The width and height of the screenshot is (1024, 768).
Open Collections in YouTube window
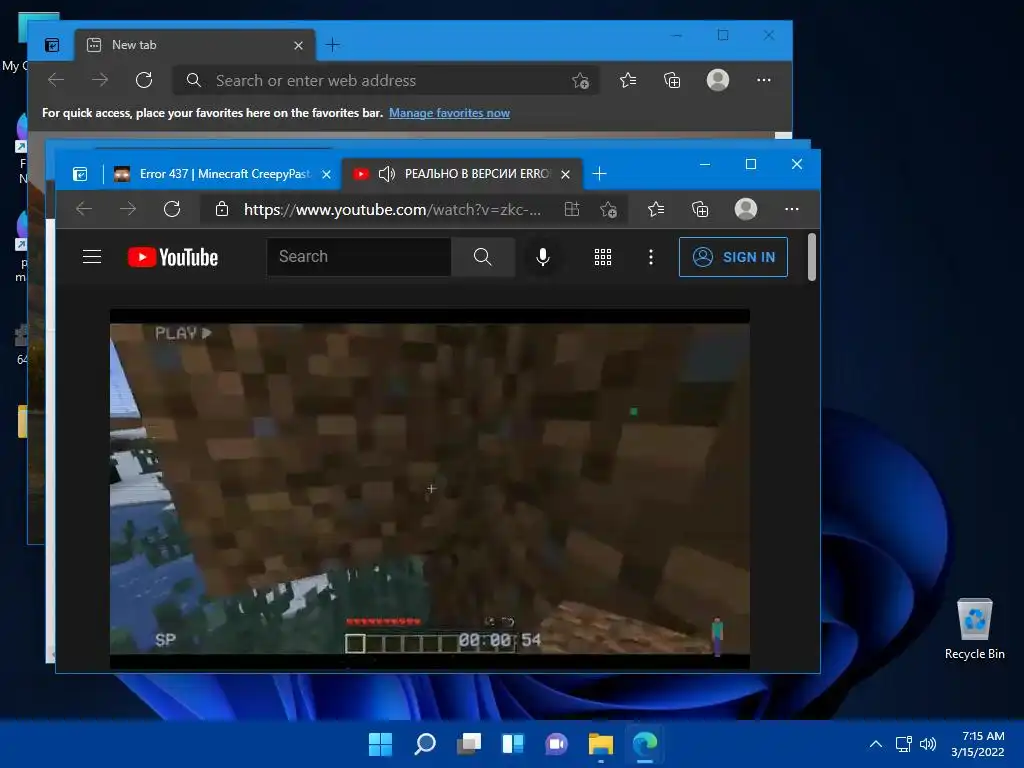(x=699, y=209)
